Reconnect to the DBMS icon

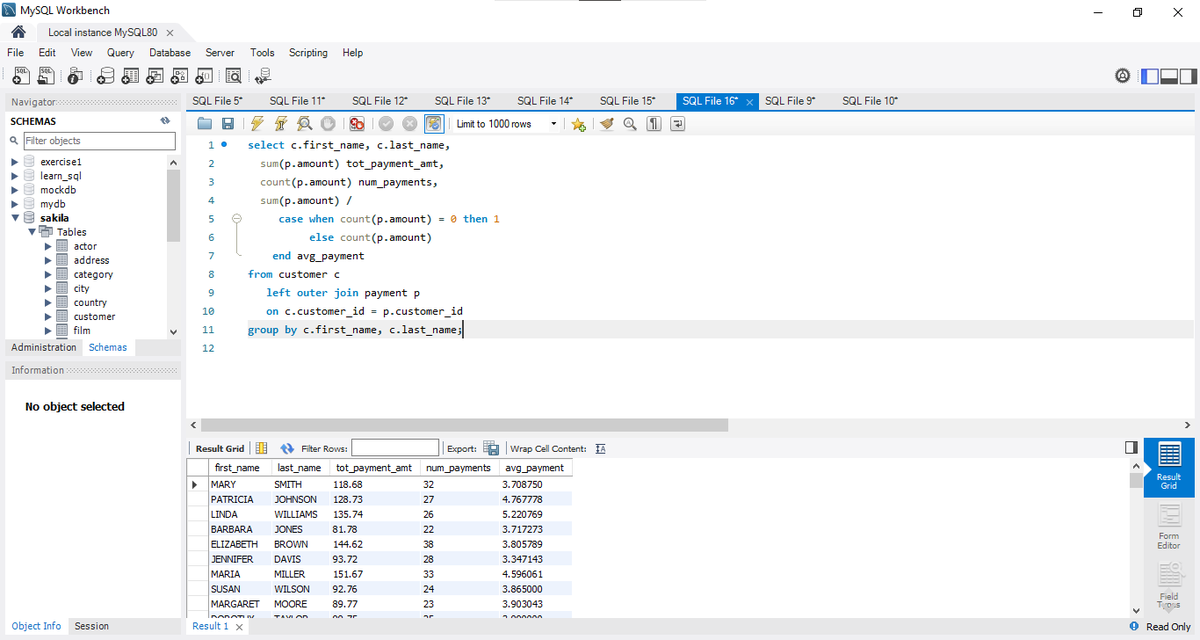(264, 76)
